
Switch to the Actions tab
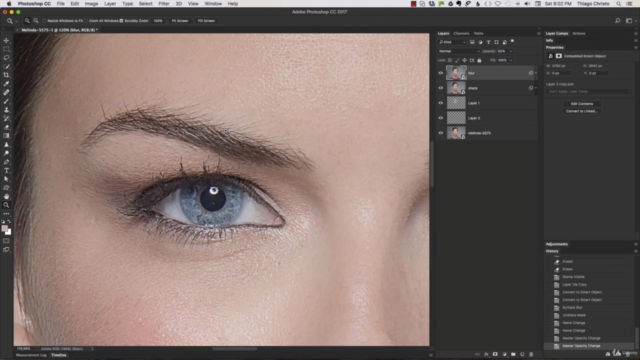pos(579,33)
